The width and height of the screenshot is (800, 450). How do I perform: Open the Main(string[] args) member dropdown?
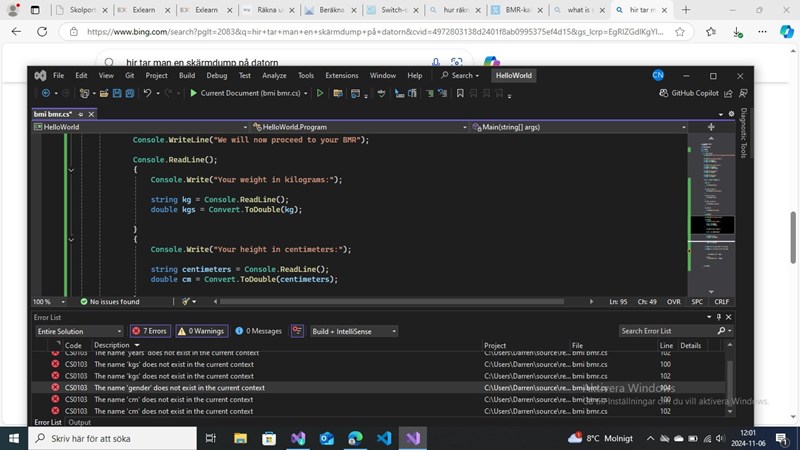580,127
